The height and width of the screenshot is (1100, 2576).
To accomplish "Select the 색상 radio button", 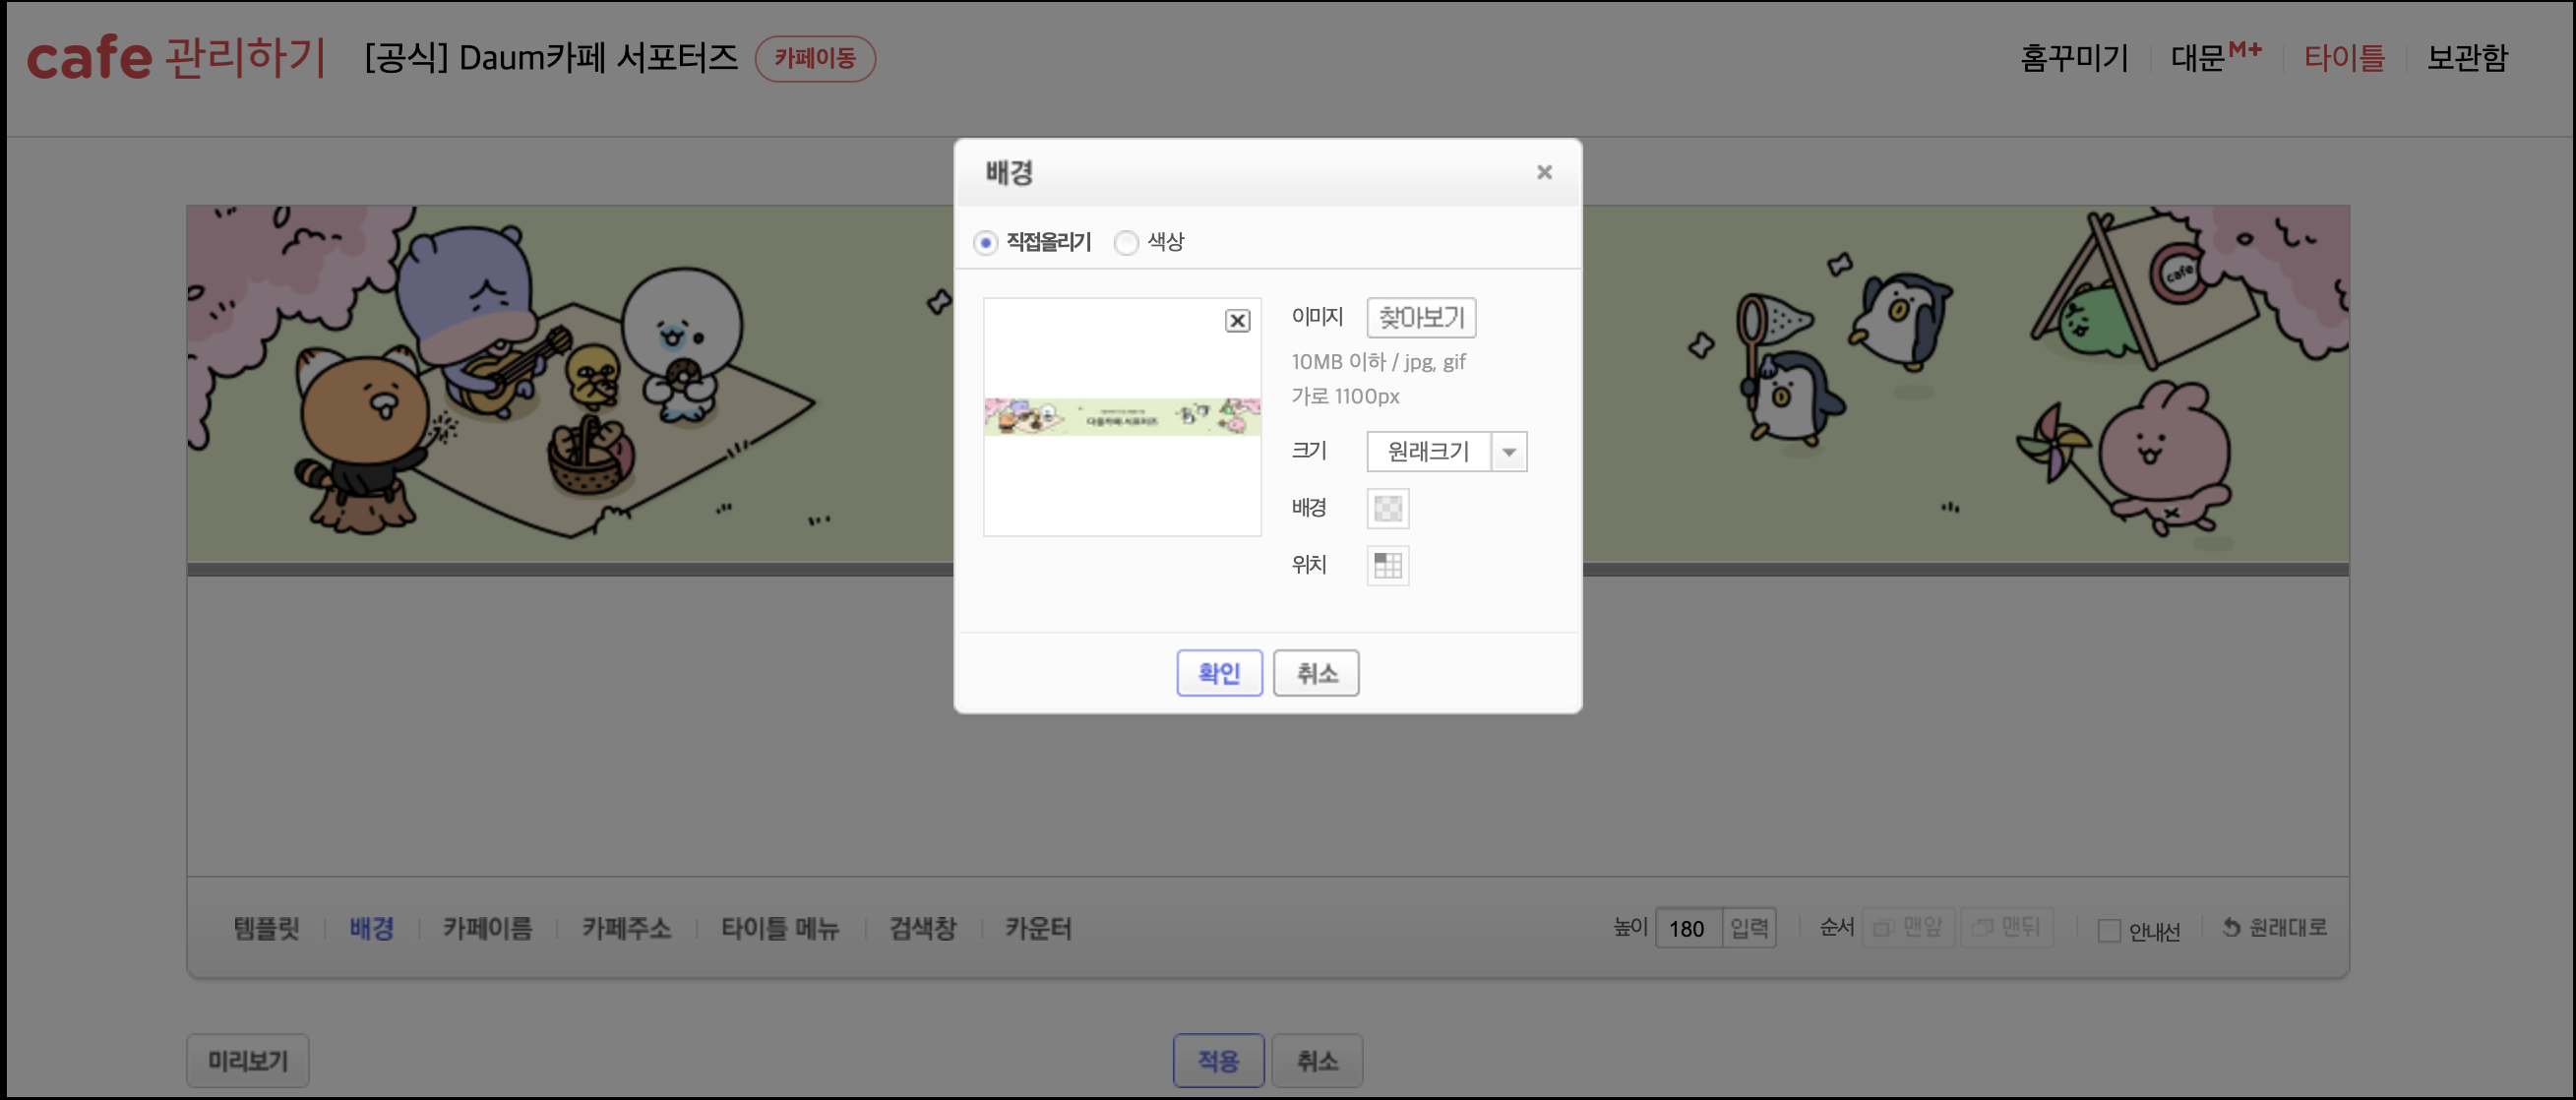I will pyautogui.click(x=1126, y=242).
